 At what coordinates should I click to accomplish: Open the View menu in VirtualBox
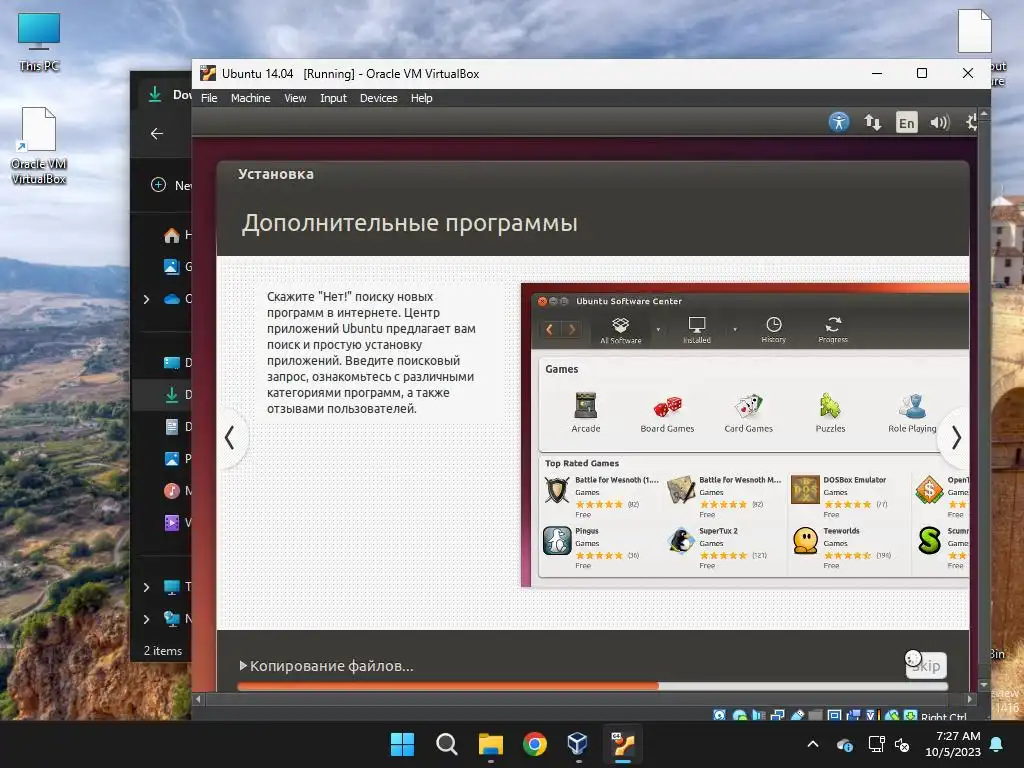295,98
